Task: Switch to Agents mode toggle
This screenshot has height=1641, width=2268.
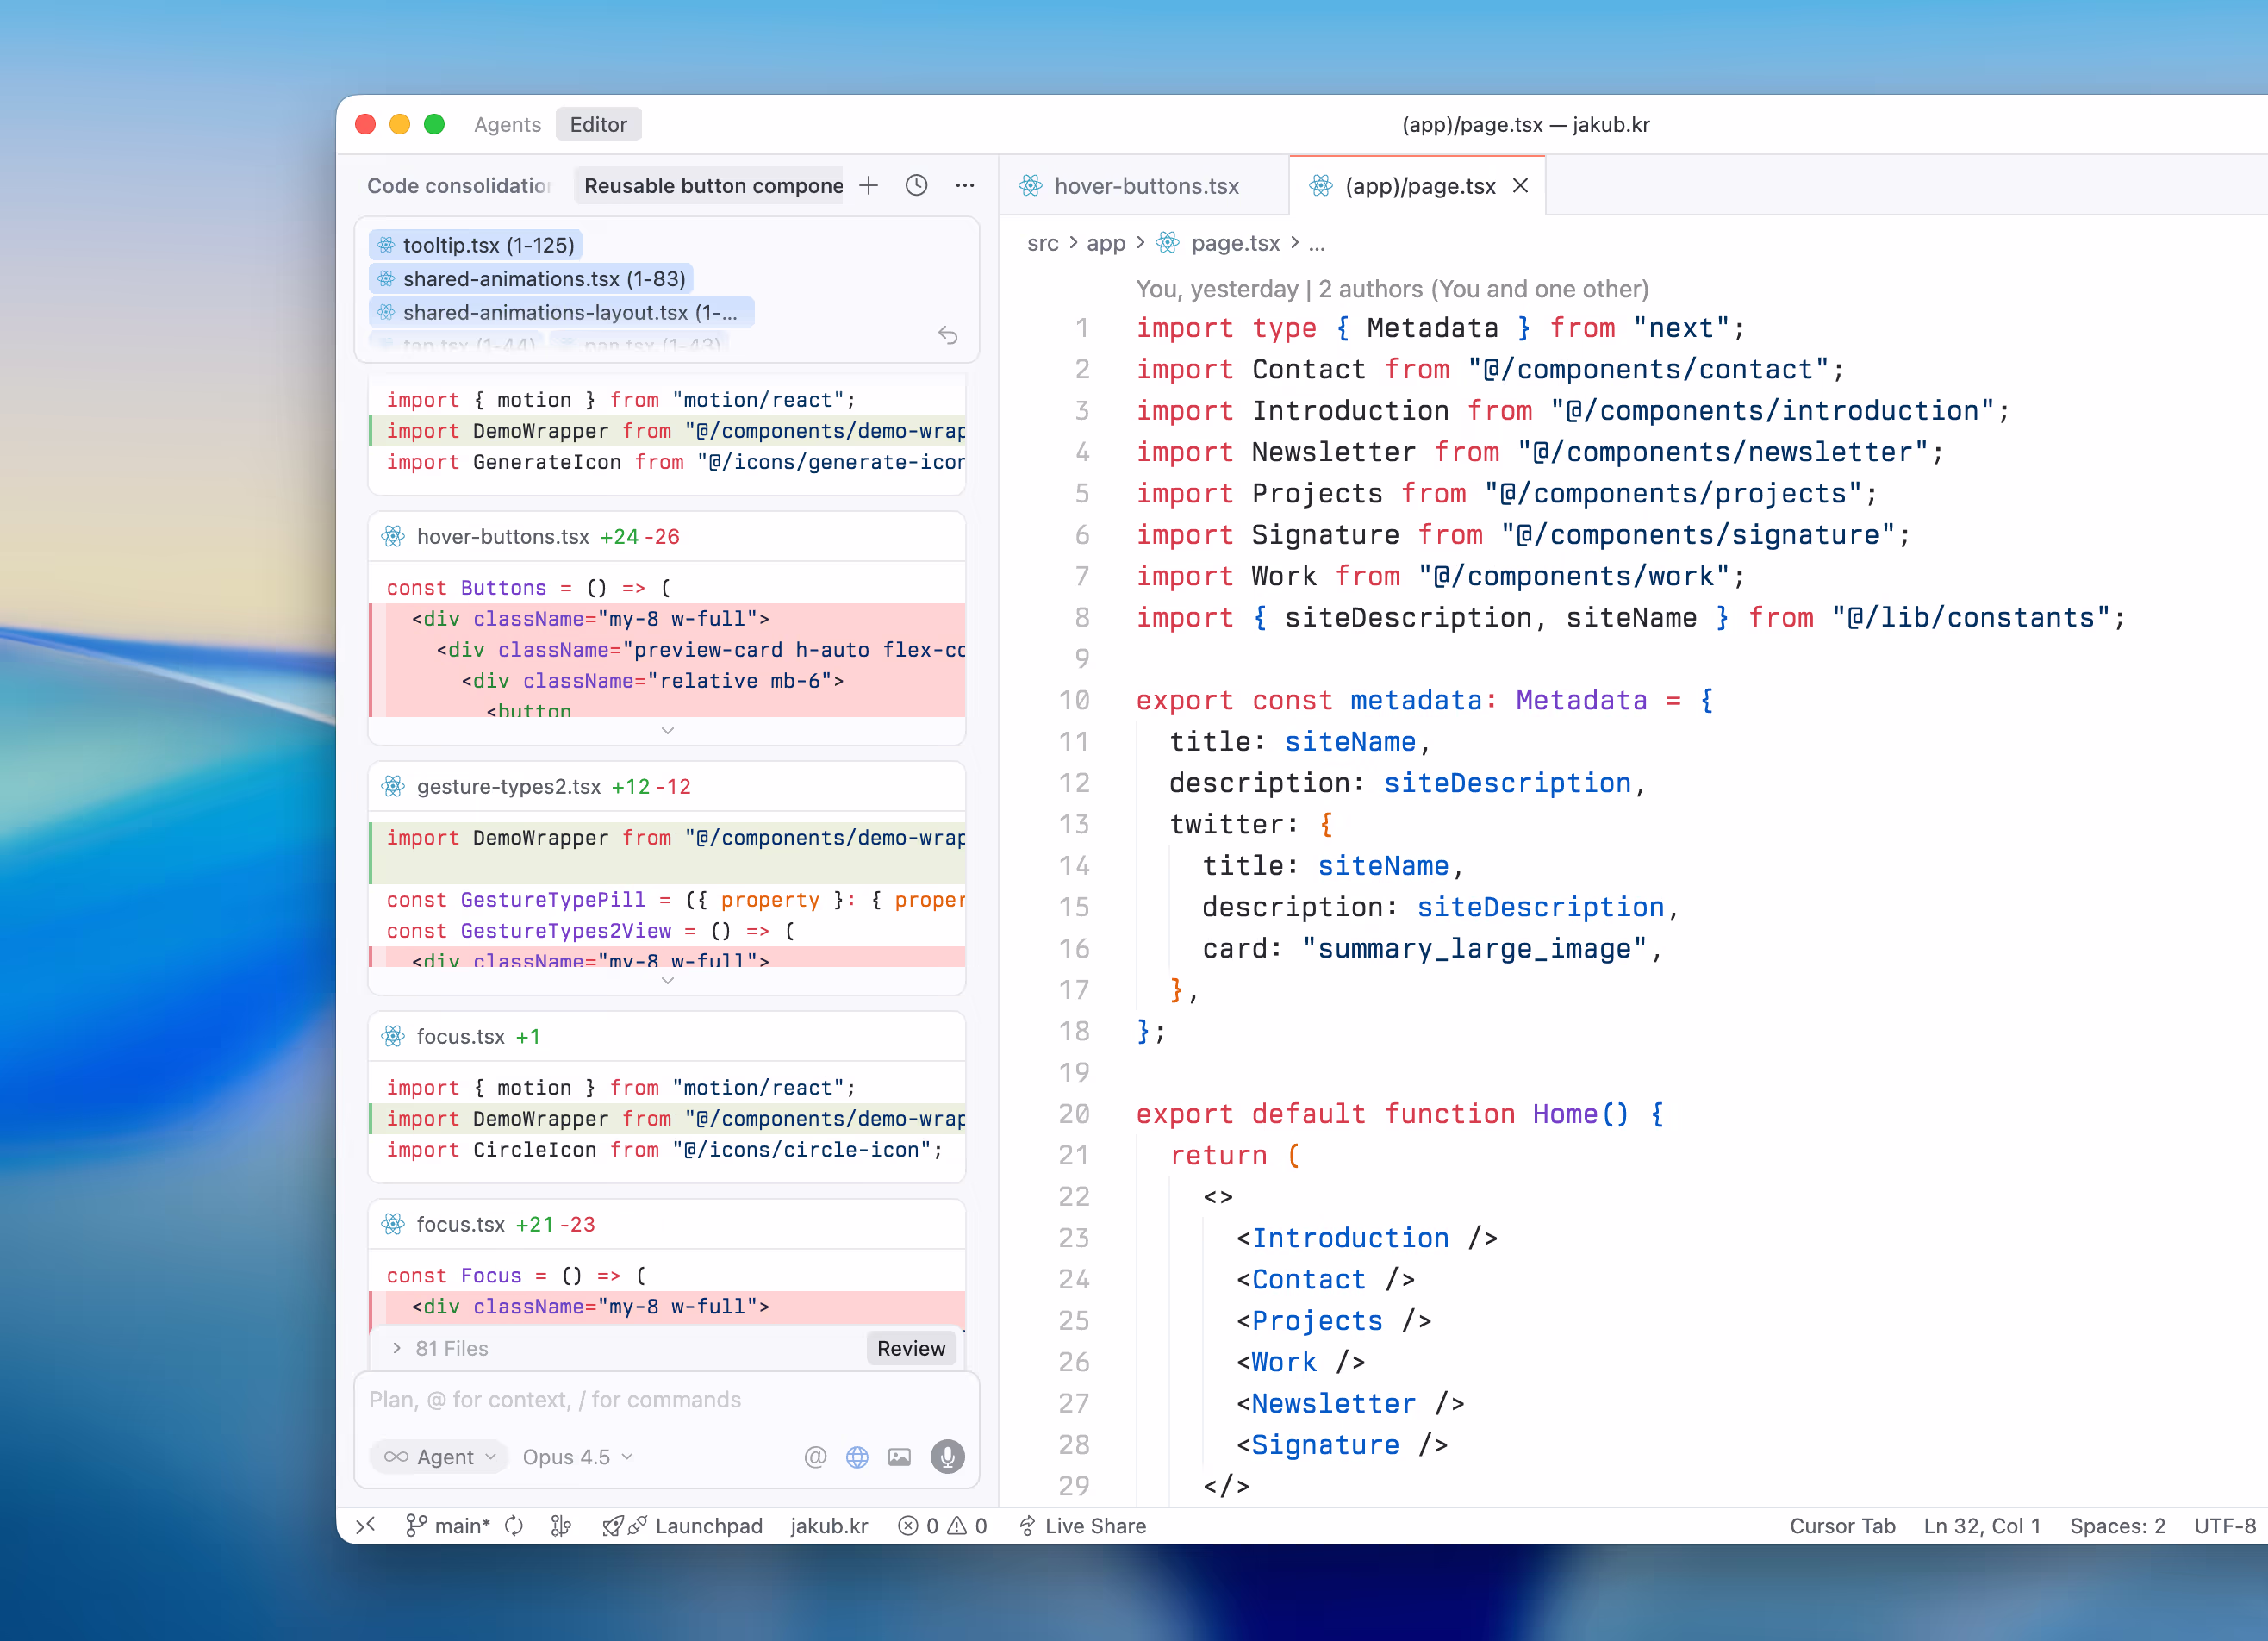Action: coord(507,124)
